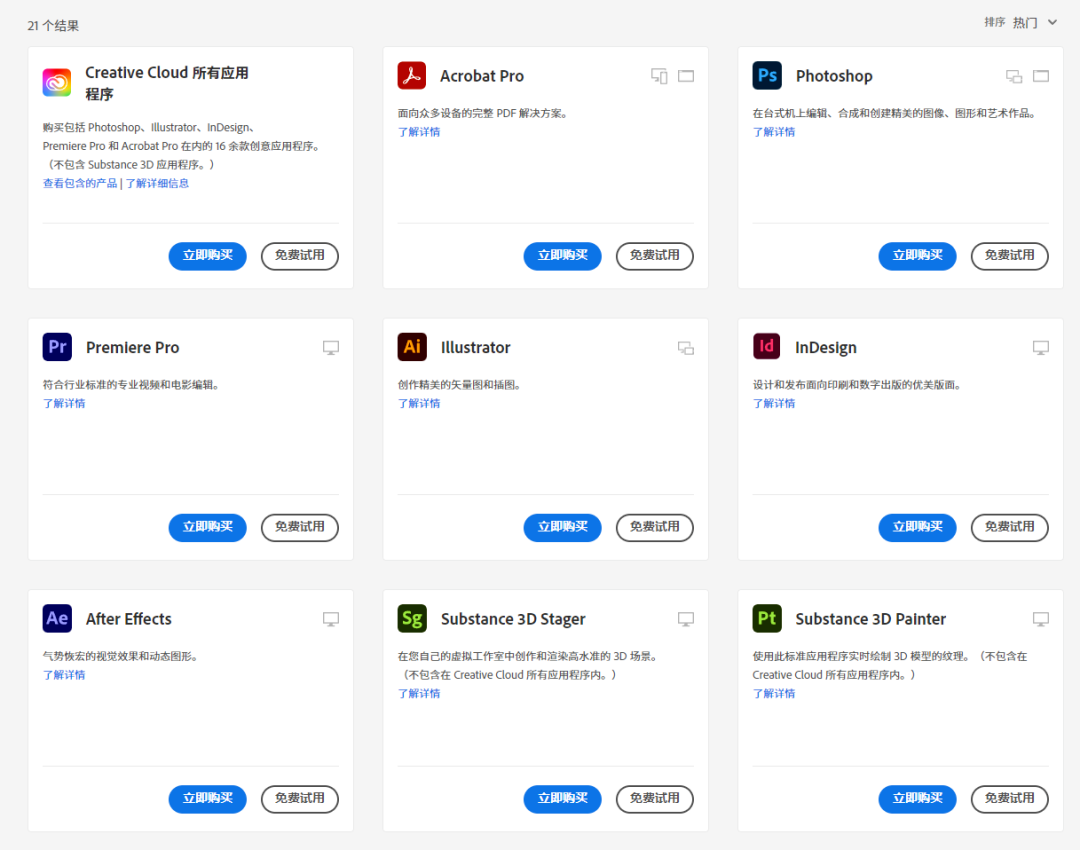This screenshot has height=850, width=1080.
Task: Click the Premiere Pro product title
Action: 132,347
